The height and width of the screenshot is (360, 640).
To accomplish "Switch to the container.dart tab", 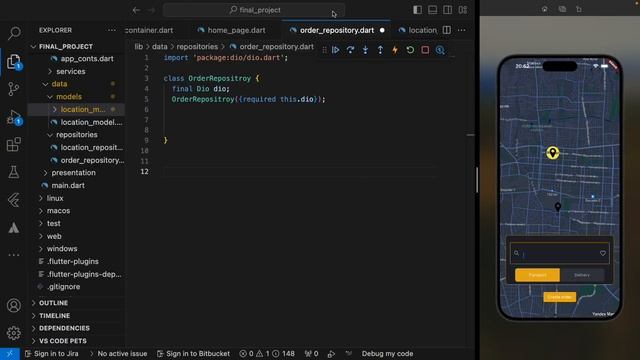I will coord(149,30).
